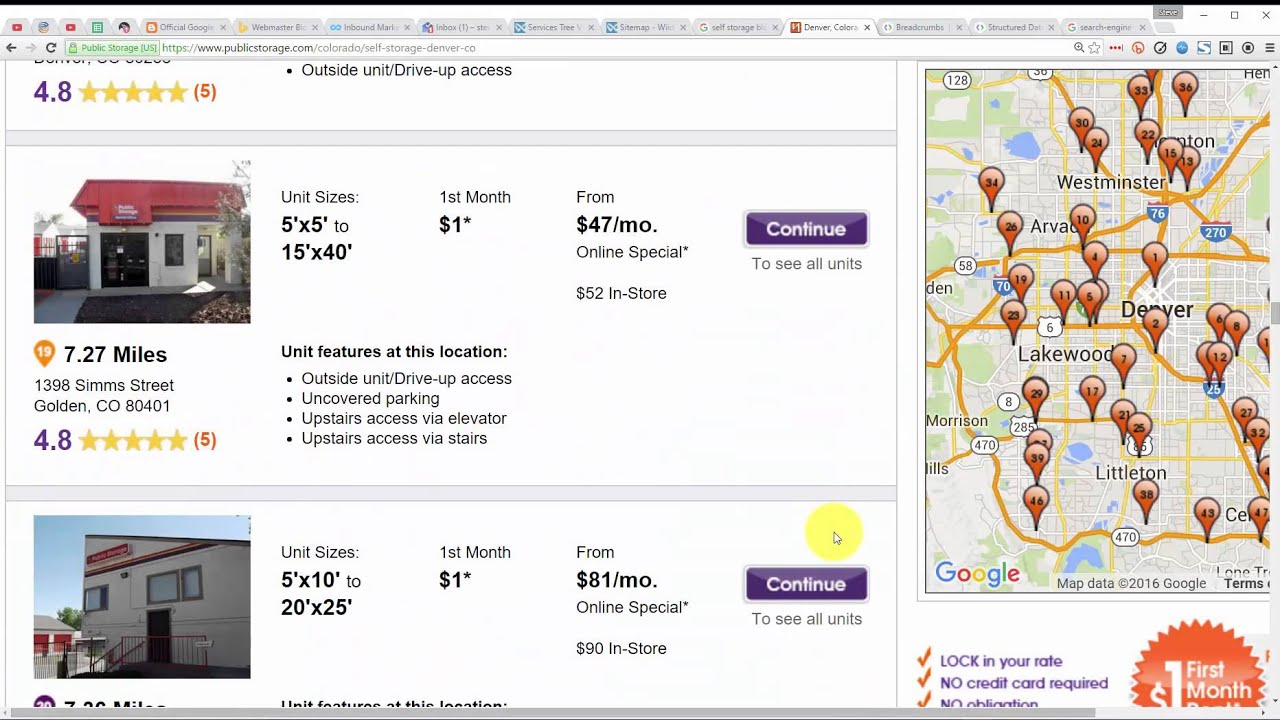1280x720 pixels.
Task: Switch to the Services Tree tab
Action: coord(553,27)
